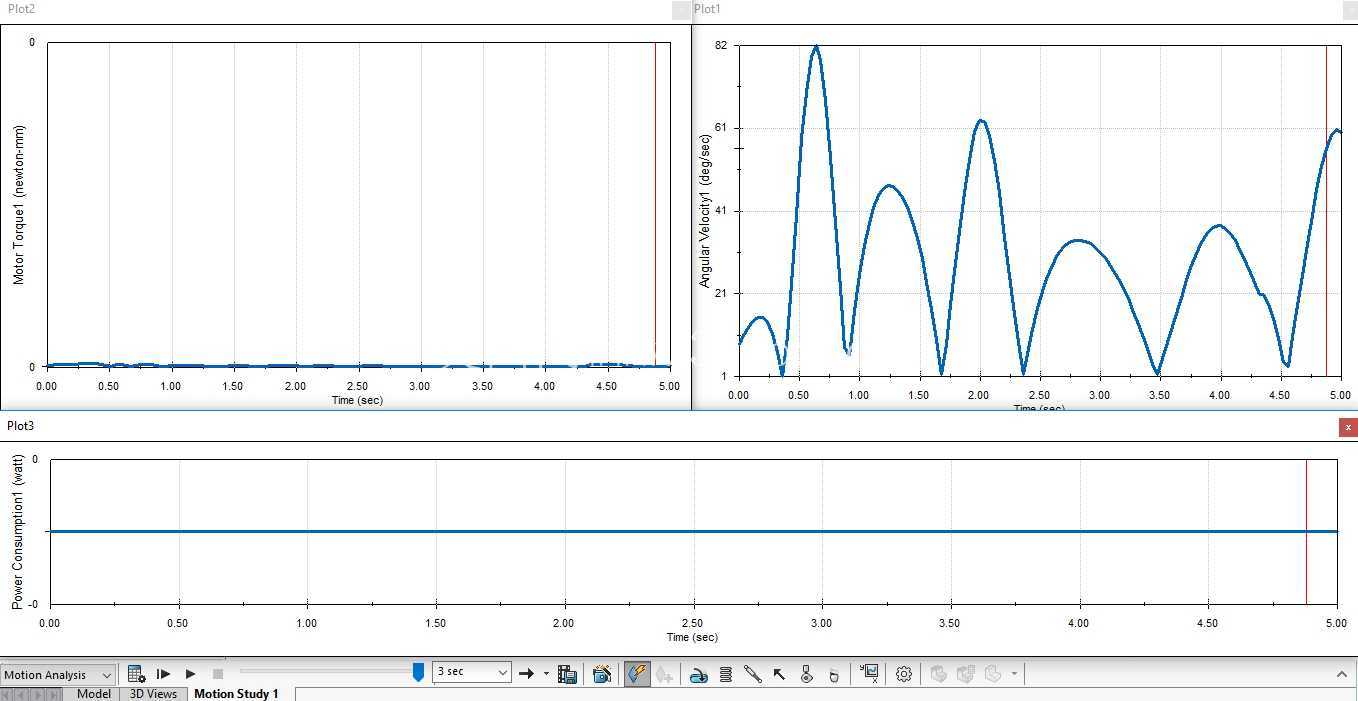Click the Spring icon
1358x701 pixels.
coord(726,674)
